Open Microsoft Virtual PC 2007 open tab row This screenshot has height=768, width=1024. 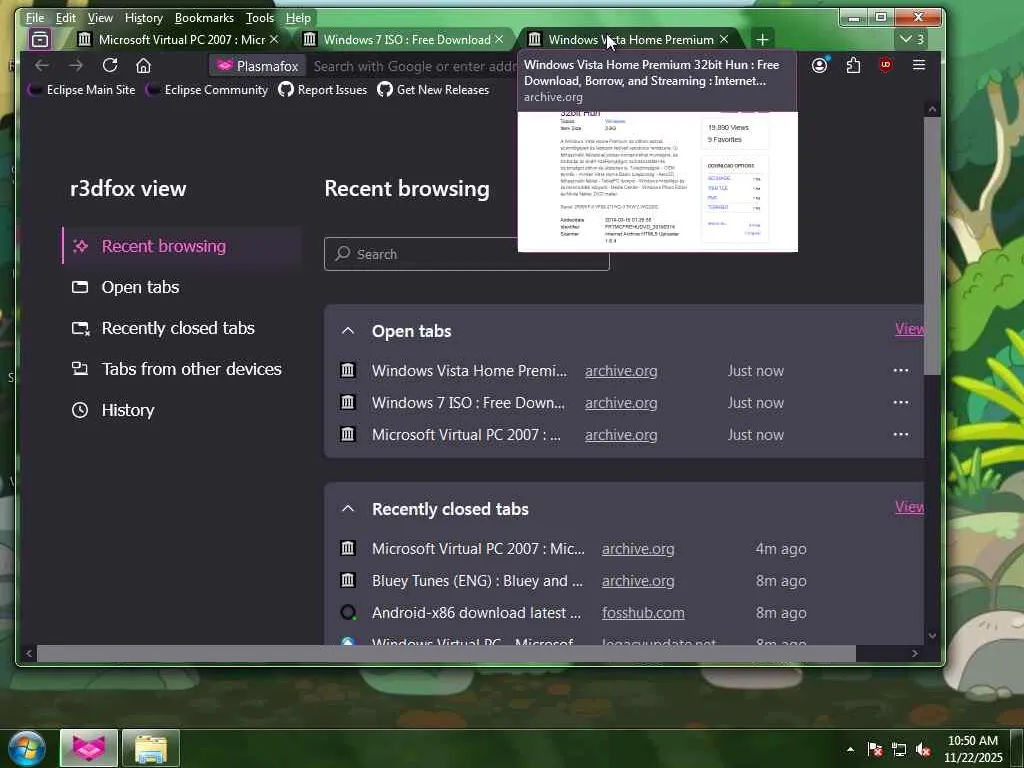click(x=466, y=435)
